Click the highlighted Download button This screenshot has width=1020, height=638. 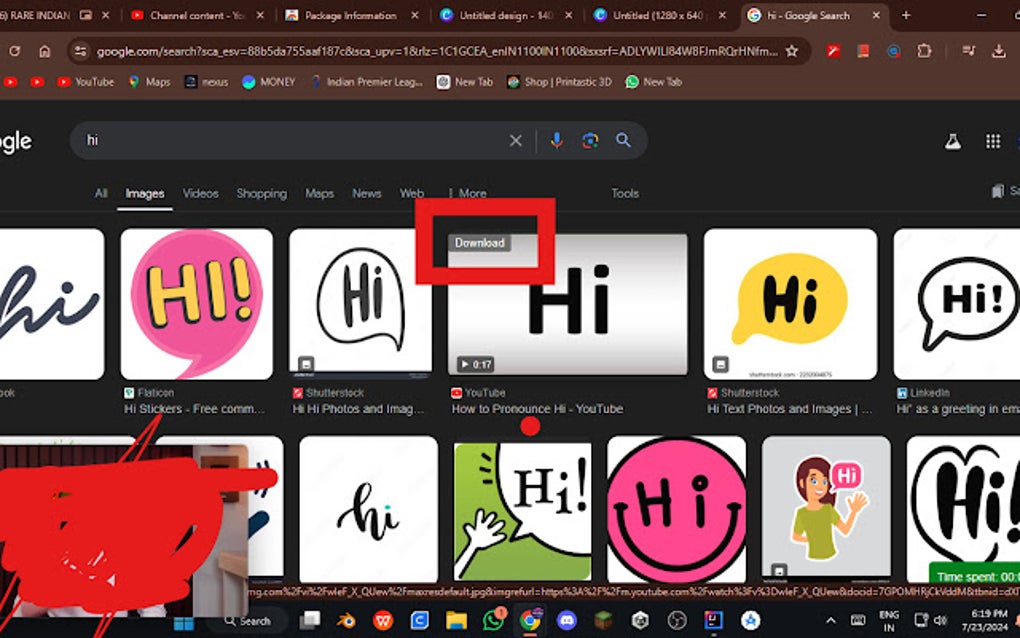pos(480,242)
